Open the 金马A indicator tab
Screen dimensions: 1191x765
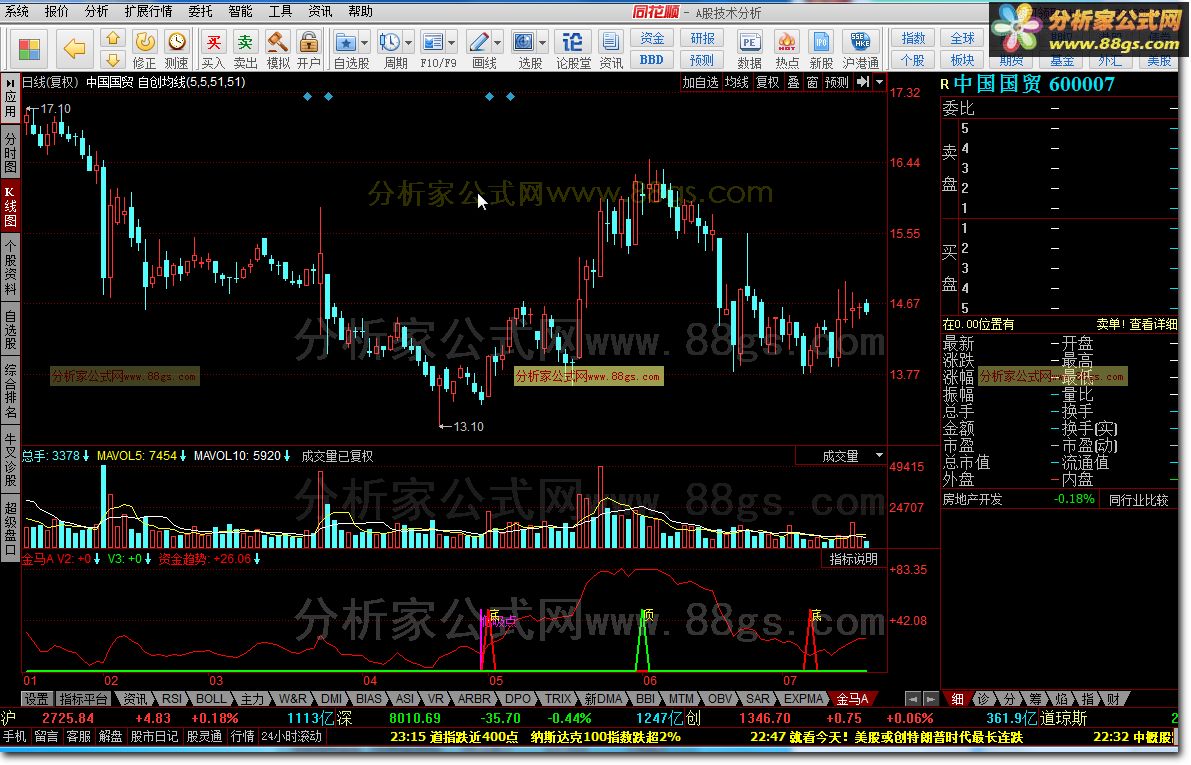(852, 698)
